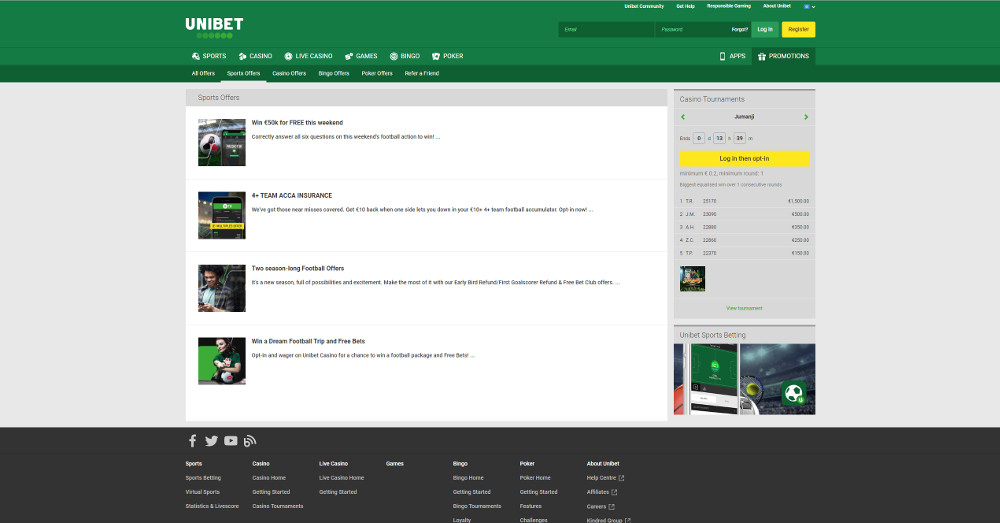
Task: Open footer Affiliates link
Action: pyautogui.click(x=602, y=492)
